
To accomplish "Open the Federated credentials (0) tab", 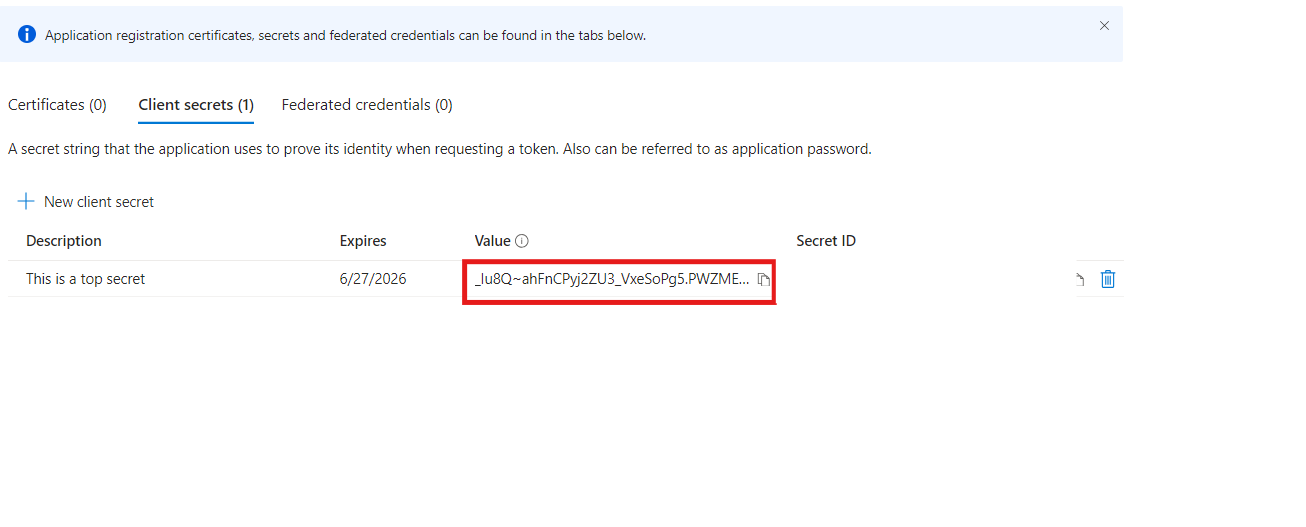I will pos(367,105).
